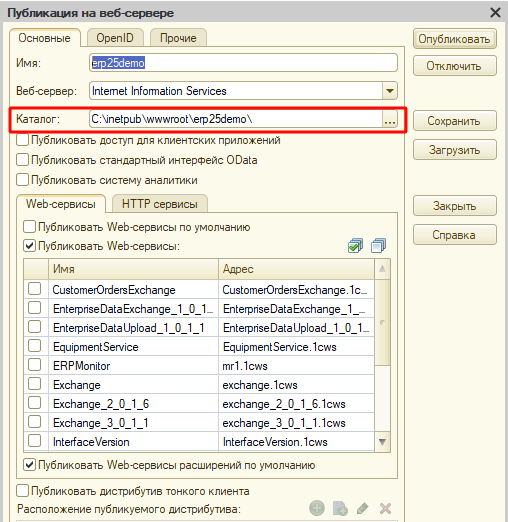
Task: Click scrollbar down arrow in services table
Action: (382, 442)
